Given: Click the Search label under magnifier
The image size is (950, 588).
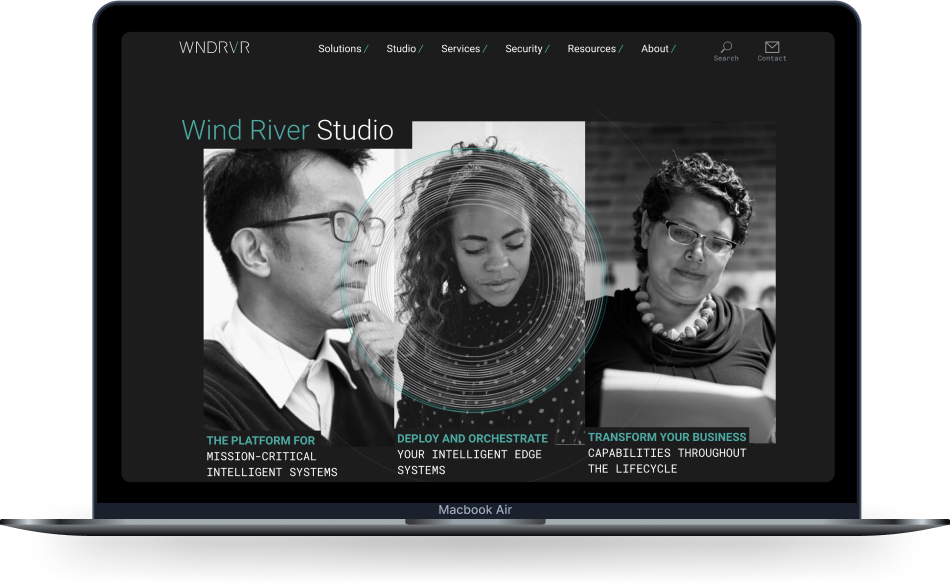Looking at the screenshot, I should click(x=726, y=57).
